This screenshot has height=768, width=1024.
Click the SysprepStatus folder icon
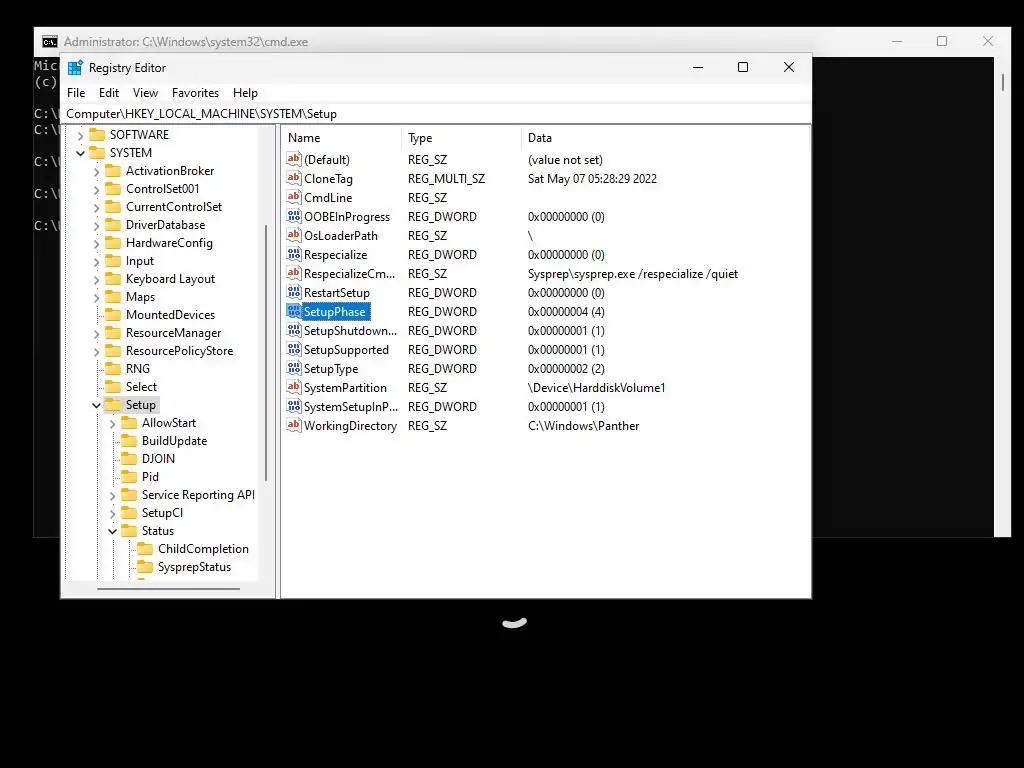click(x=146, y=567)
